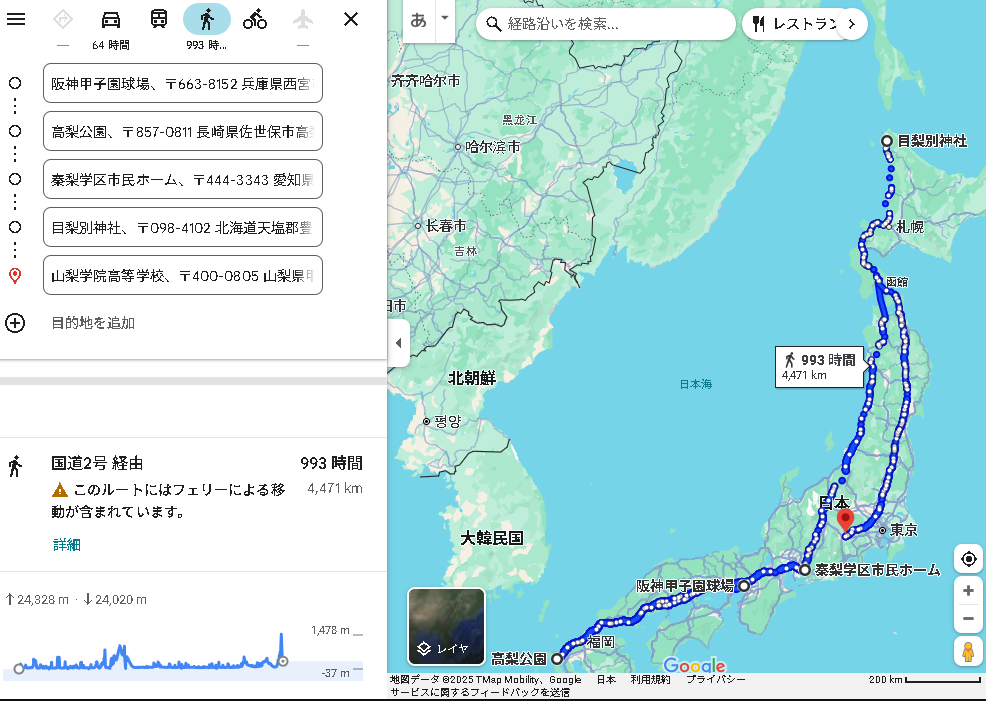Open プライバシー privacy link

[x=716, y=680]
